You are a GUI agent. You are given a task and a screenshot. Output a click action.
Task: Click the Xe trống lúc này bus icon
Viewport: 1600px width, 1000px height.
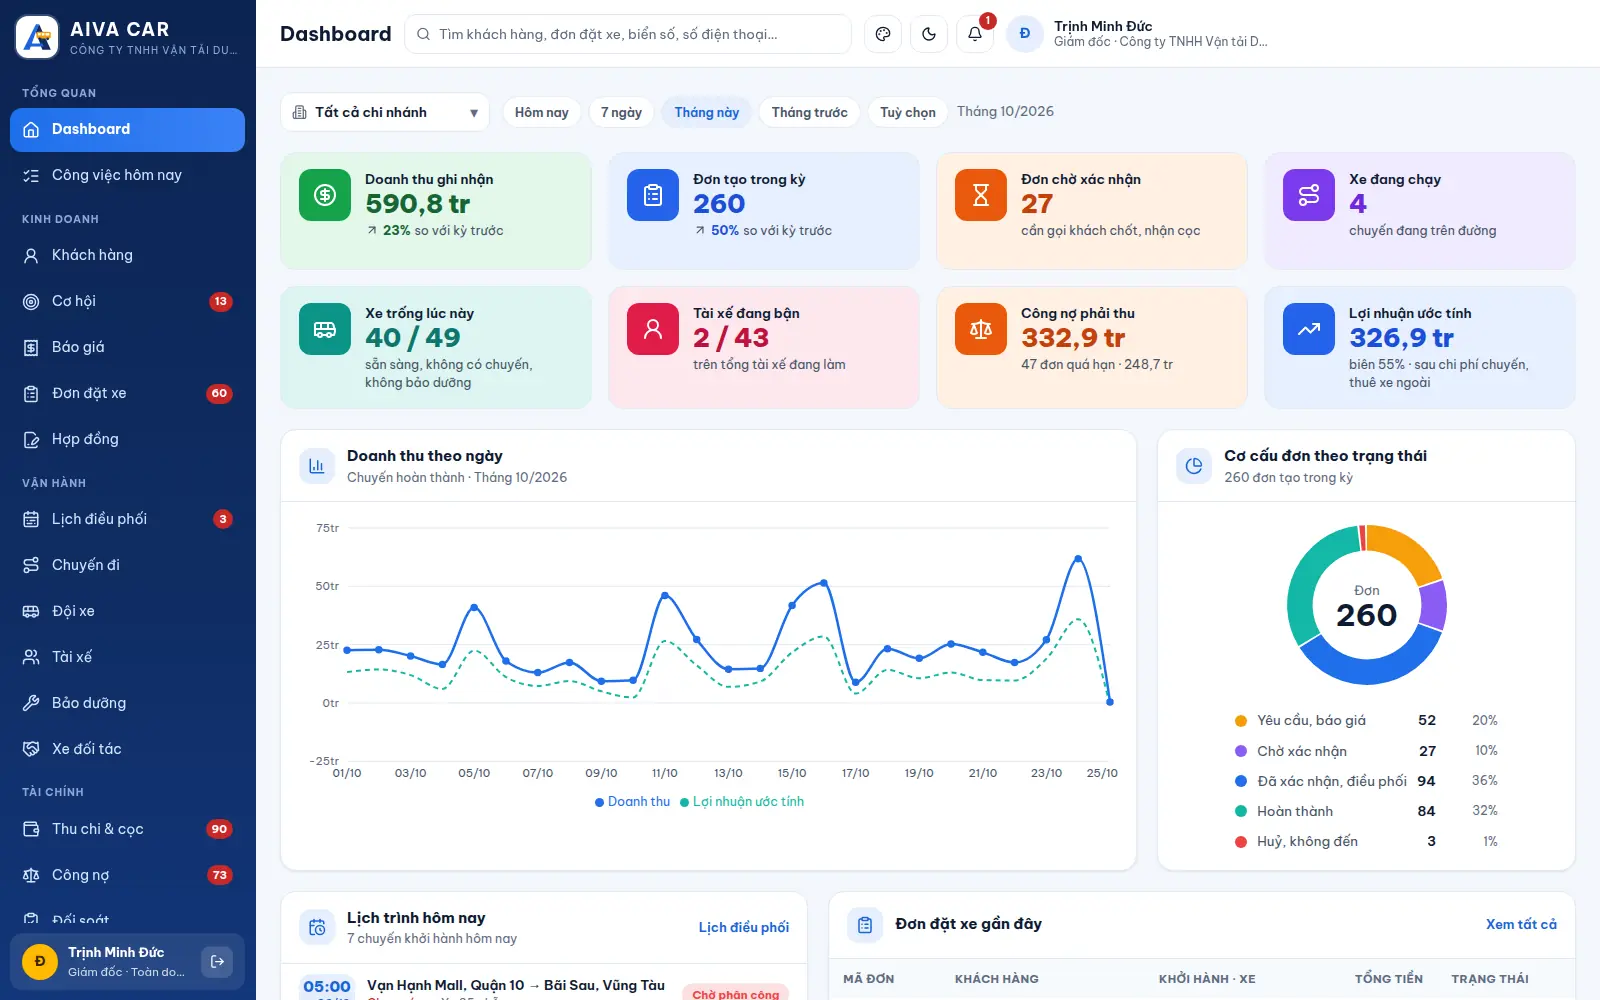coord(325,329)
